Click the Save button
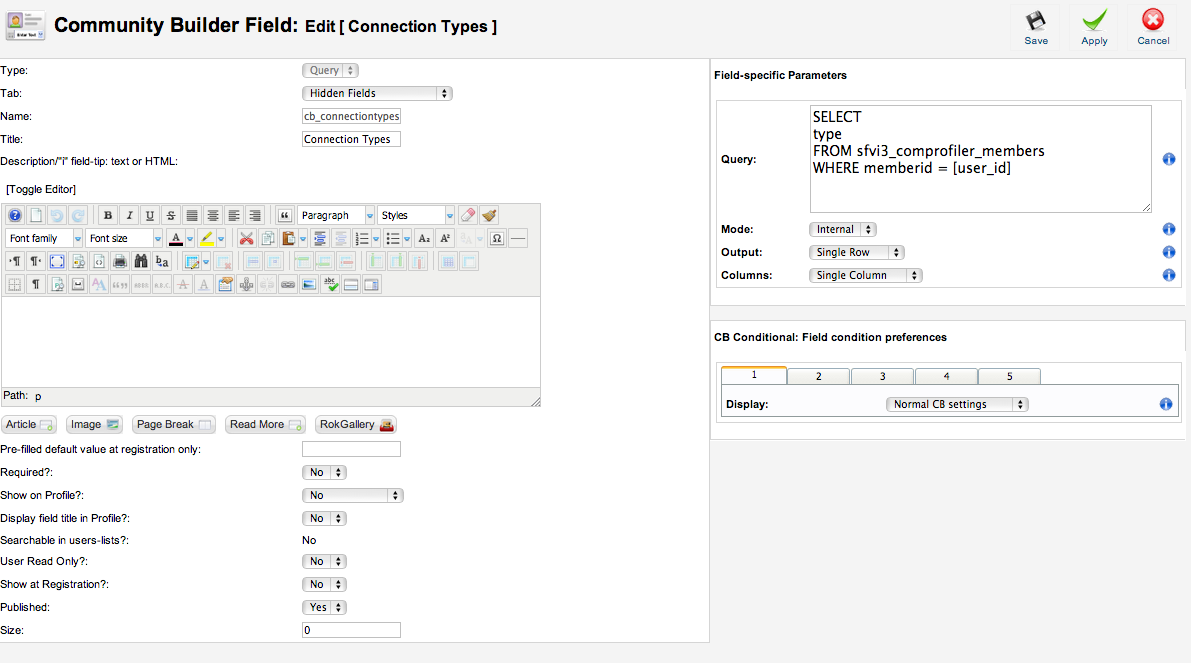This screenshot has width=1191, height=663. point(1036,28)
